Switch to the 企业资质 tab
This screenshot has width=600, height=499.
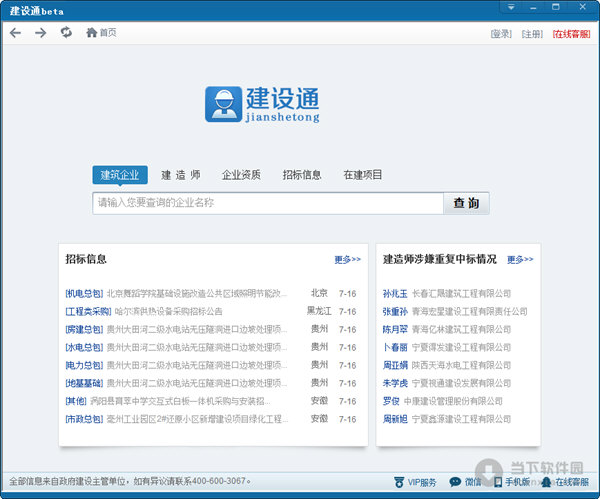(x=241, y=175)
